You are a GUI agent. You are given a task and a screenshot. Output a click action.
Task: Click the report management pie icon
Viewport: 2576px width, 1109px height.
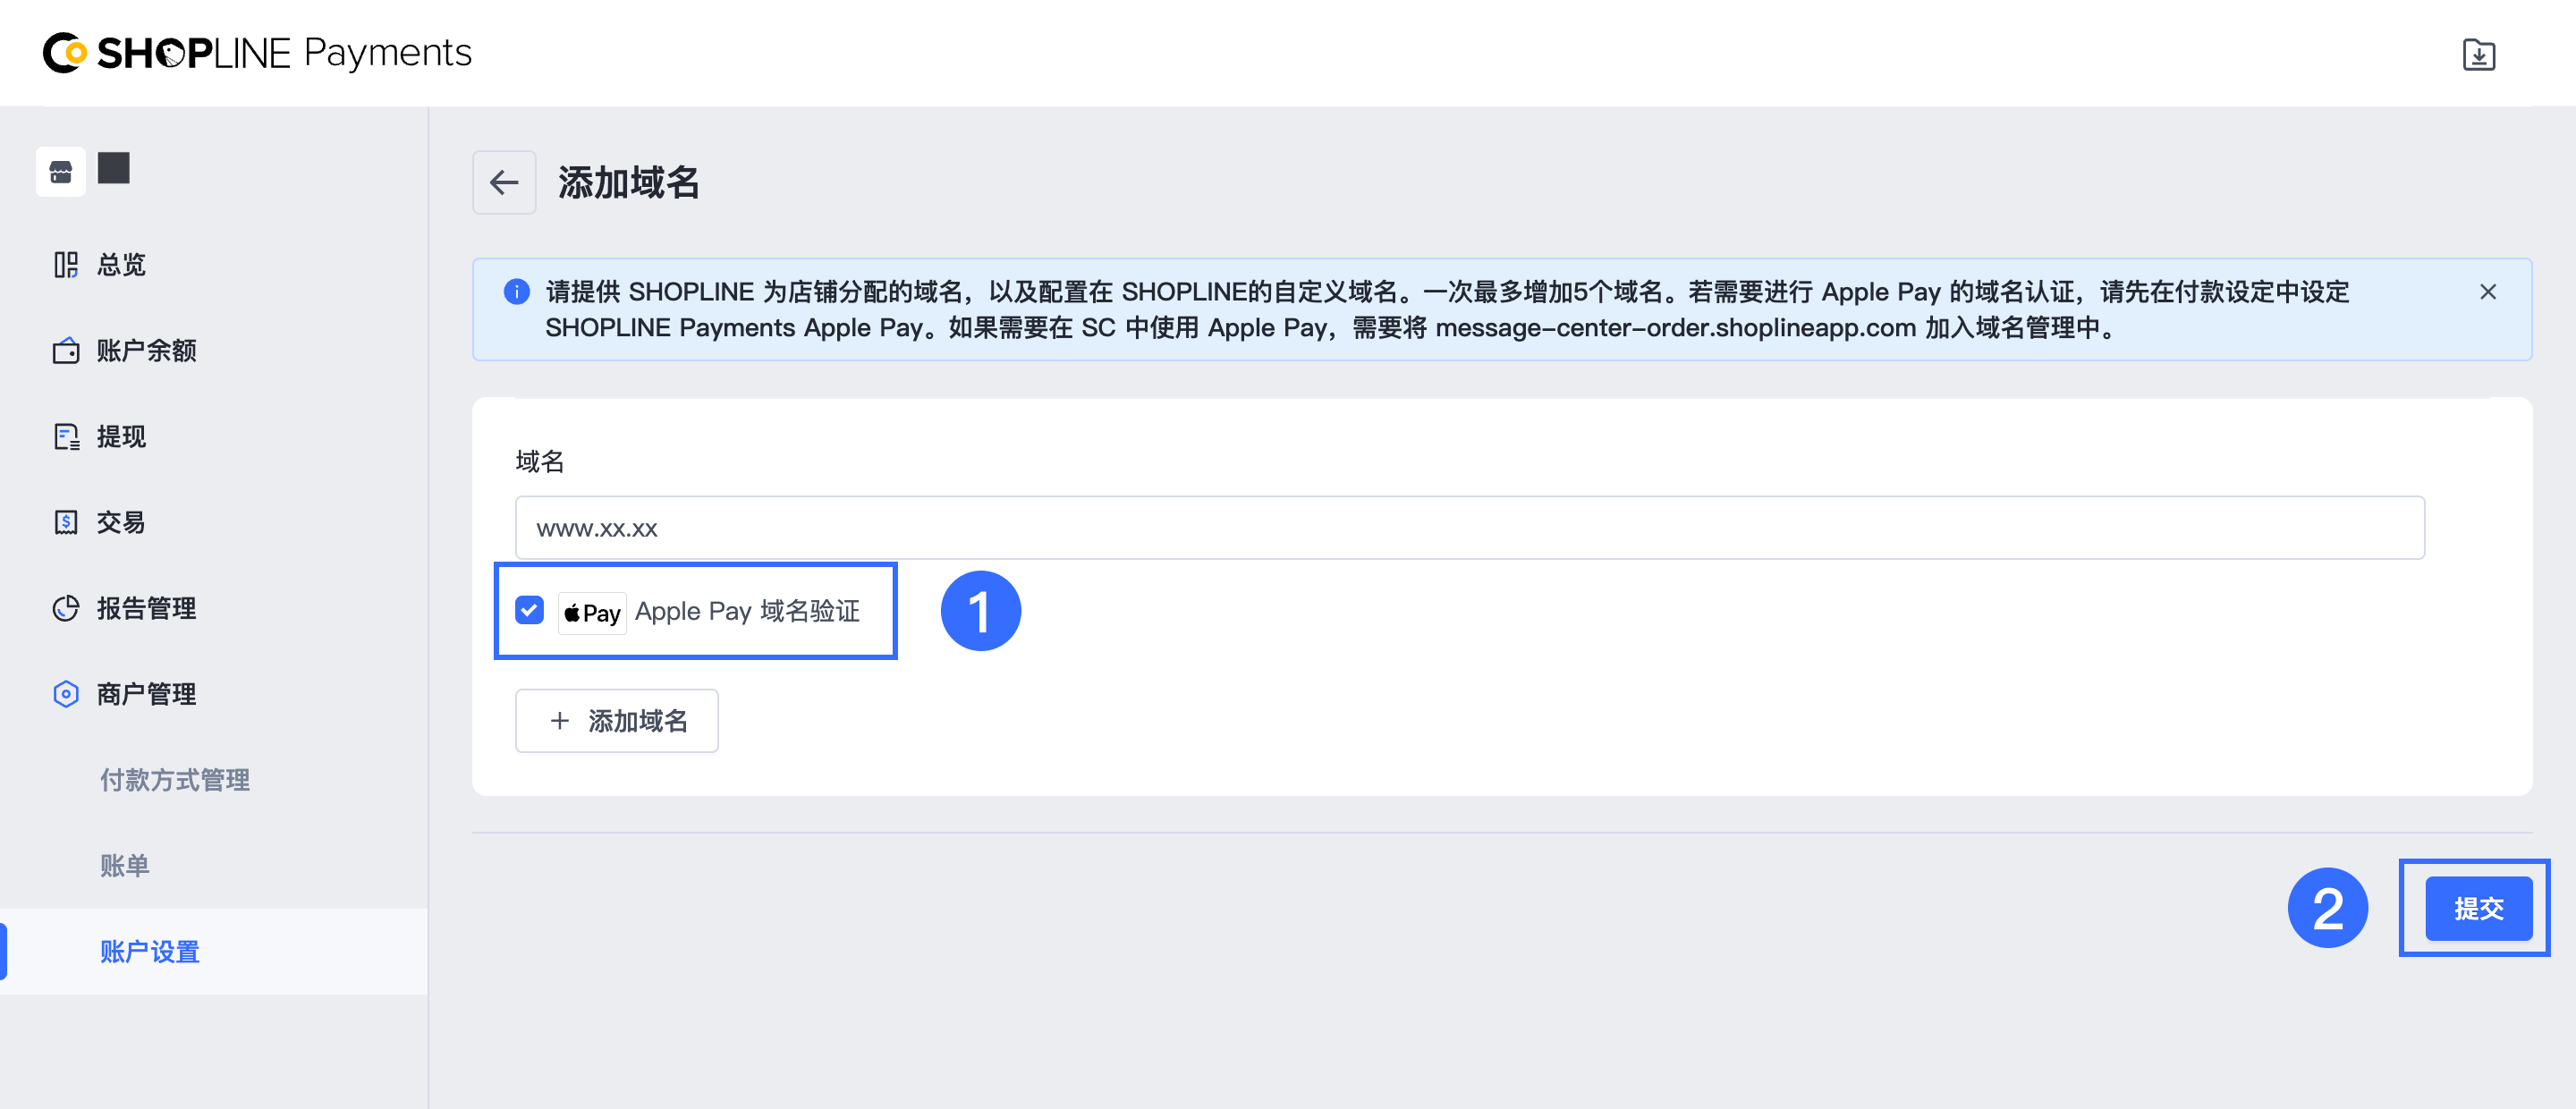66,608
